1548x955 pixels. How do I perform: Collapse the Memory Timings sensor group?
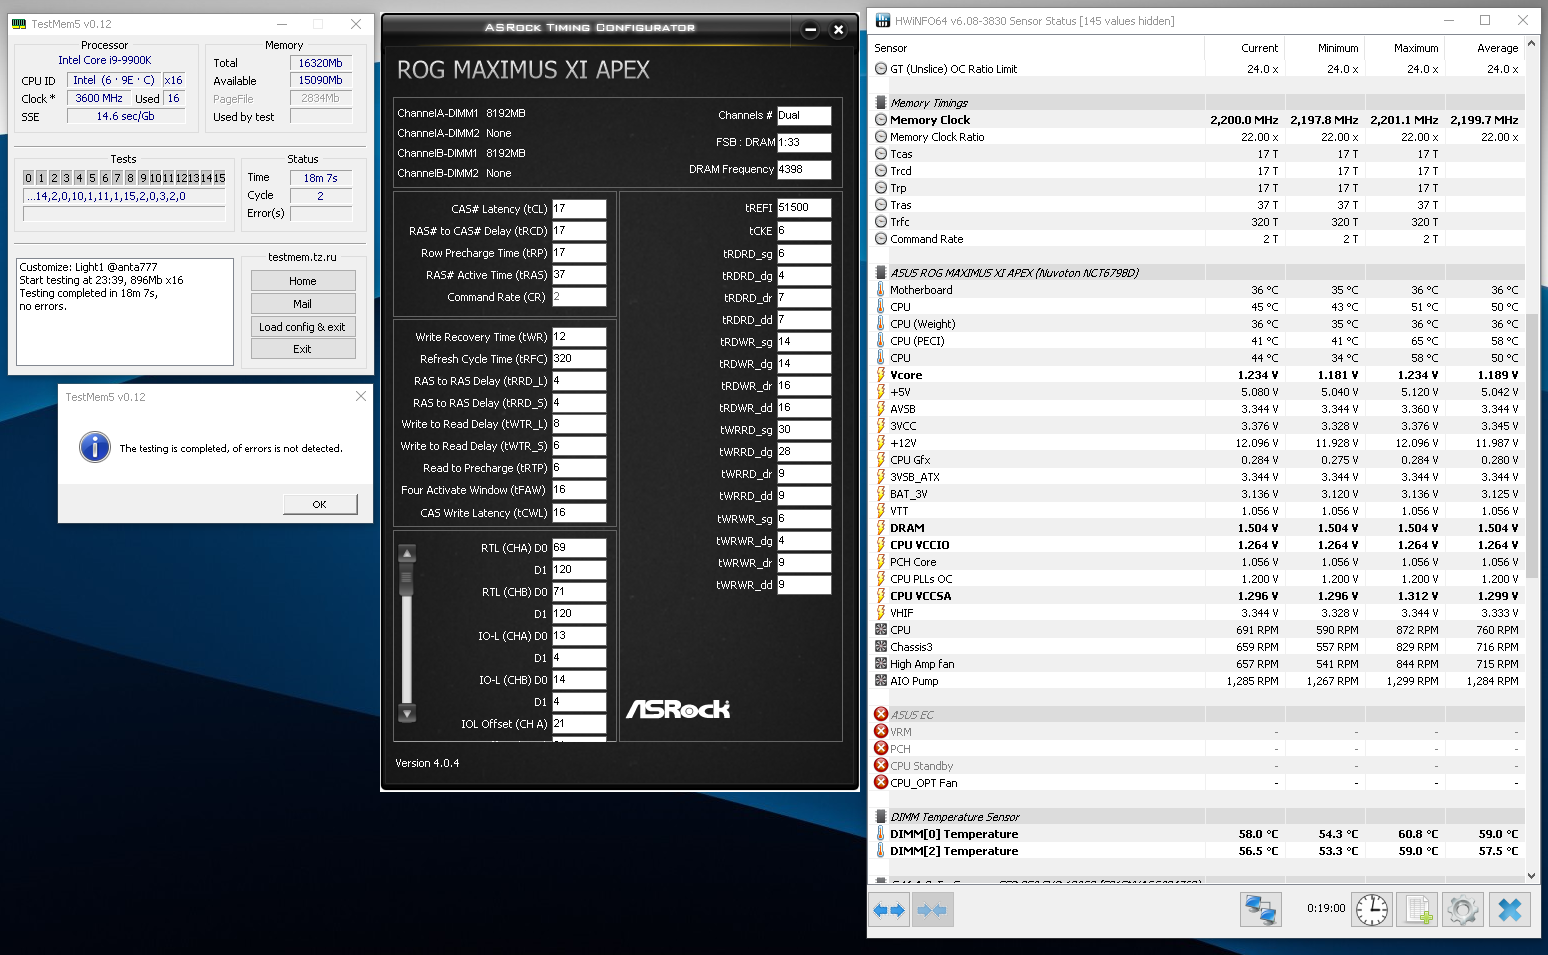[x=881, y=103]
